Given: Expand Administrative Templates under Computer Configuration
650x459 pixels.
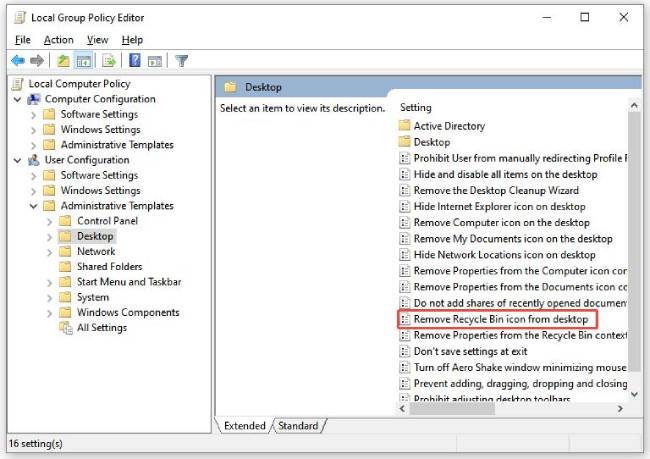Looking at the screenshot, I should pyautogui.click(x=34, y=146).
